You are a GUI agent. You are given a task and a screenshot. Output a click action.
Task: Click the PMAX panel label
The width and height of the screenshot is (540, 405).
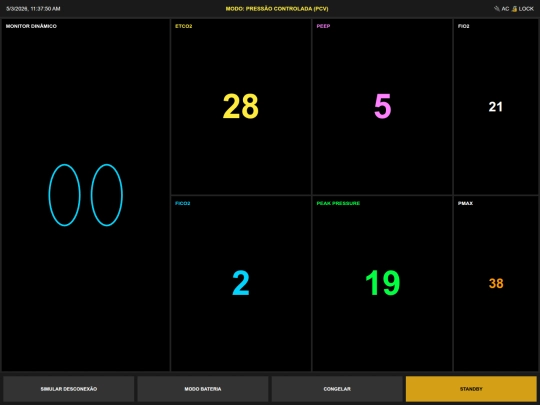465,203
